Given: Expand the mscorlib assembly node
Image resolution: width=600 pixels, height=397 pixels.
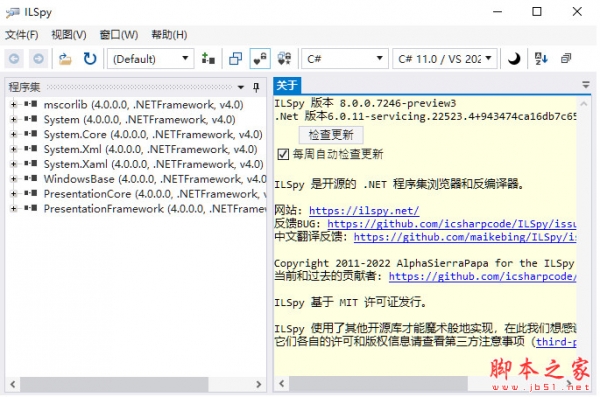Looking at the screenshot, I should [x=13, y=105].
